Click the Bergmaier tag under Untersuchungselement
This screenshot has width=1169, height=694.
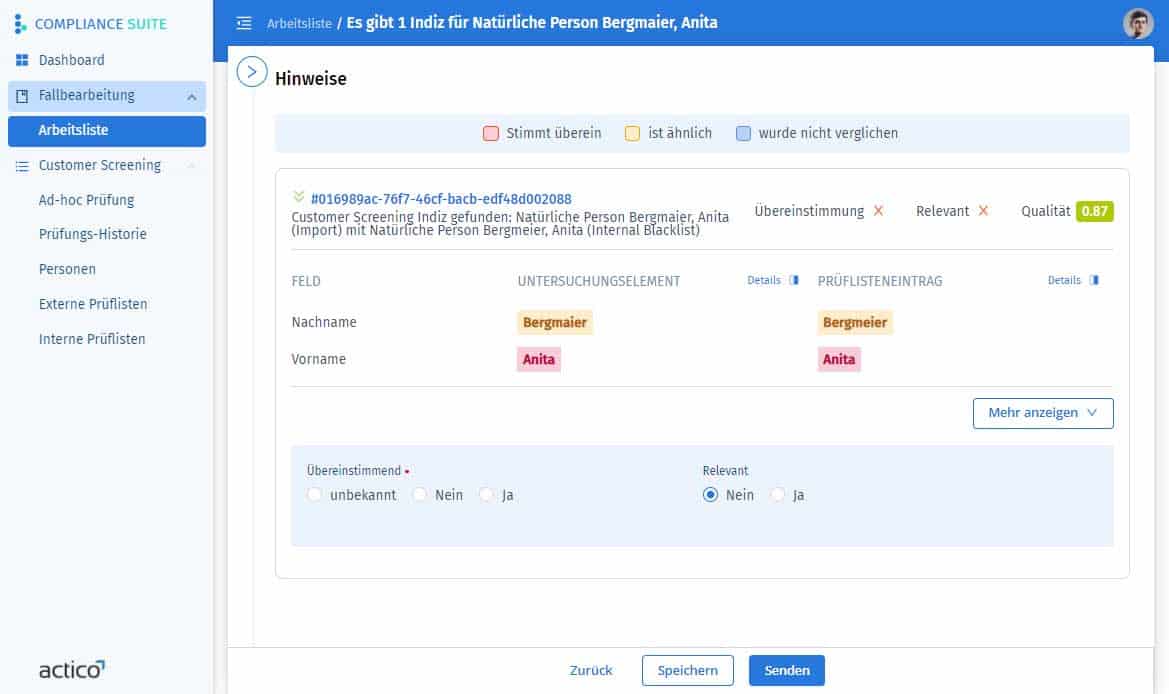pyautogui.click(x=555, y=322)
